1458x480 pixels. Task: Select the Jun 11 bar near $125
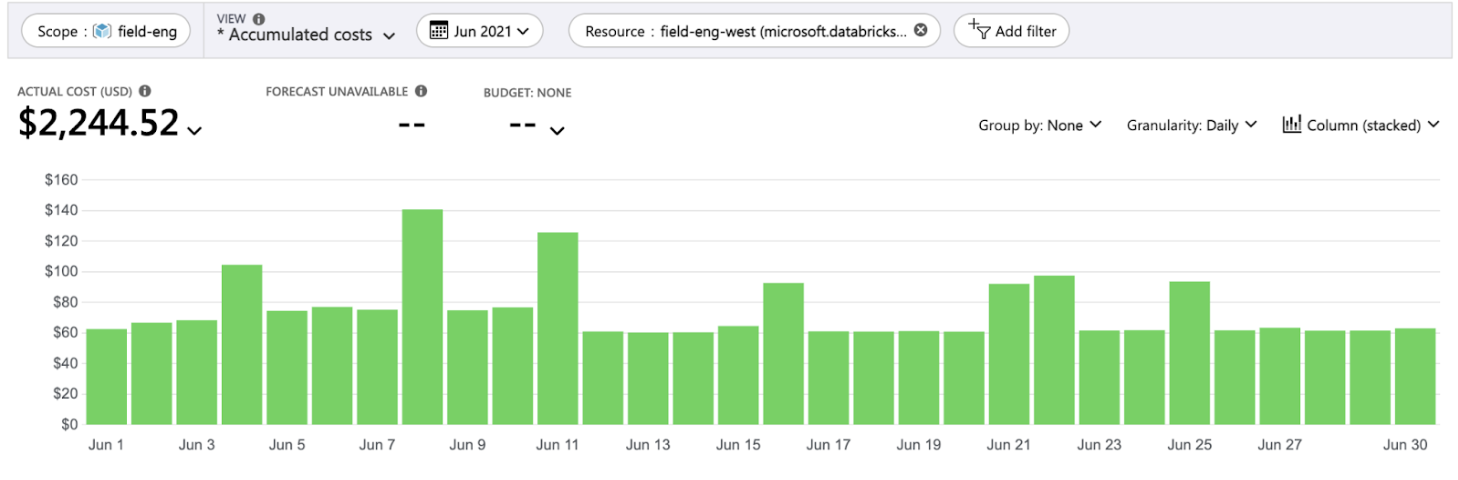[x=558, y=328]
